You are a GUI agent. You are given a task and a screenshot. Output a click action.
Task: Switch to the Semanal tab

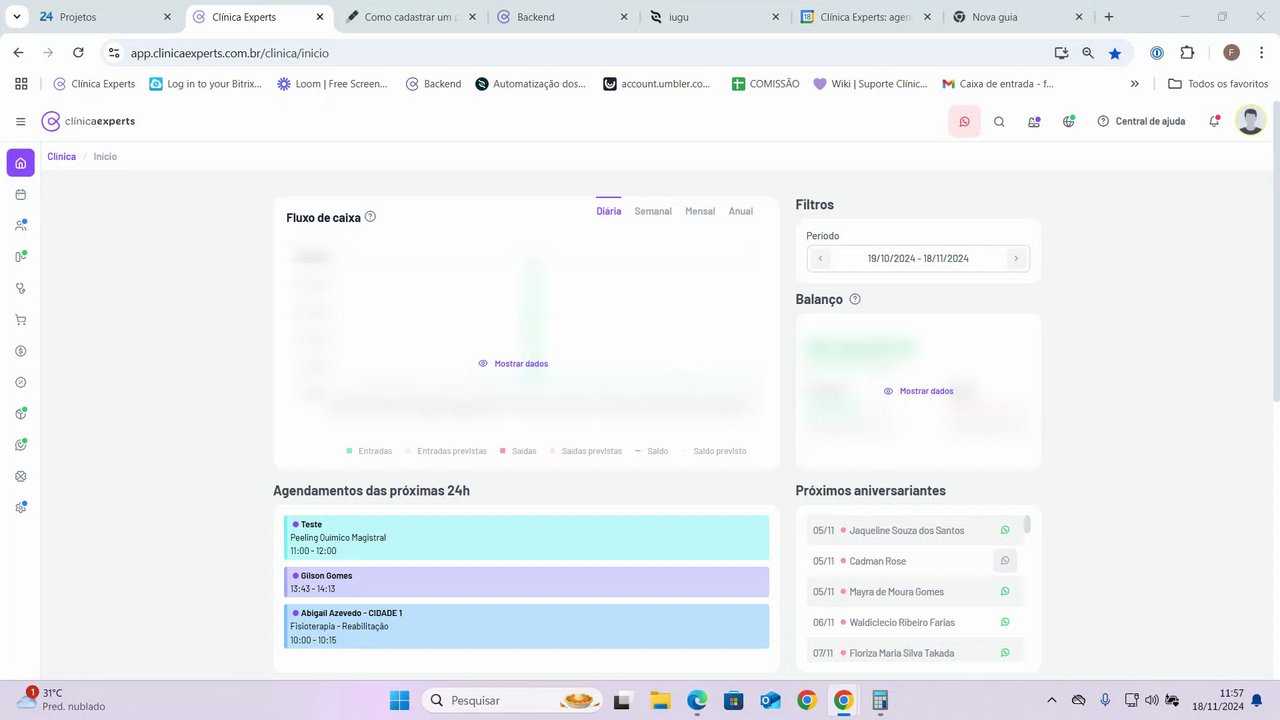653,211
